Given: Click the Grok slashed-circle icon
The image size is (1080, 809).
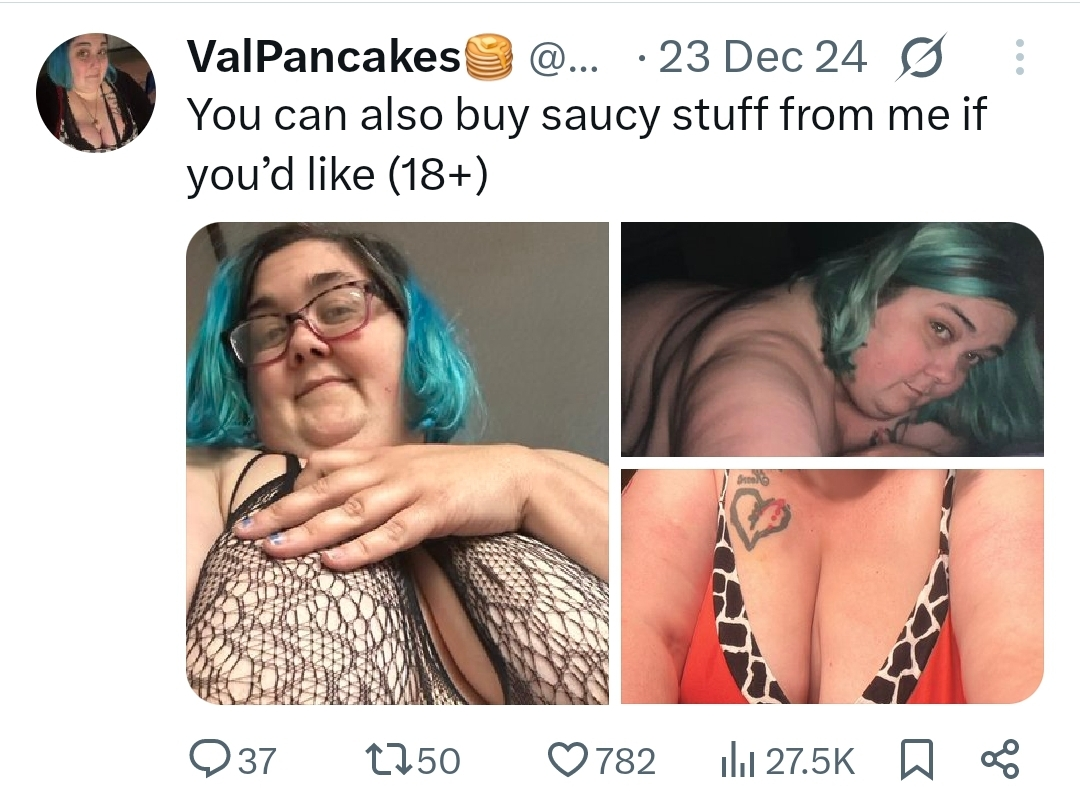Looking at the screenshot, I should pos(920,58).
